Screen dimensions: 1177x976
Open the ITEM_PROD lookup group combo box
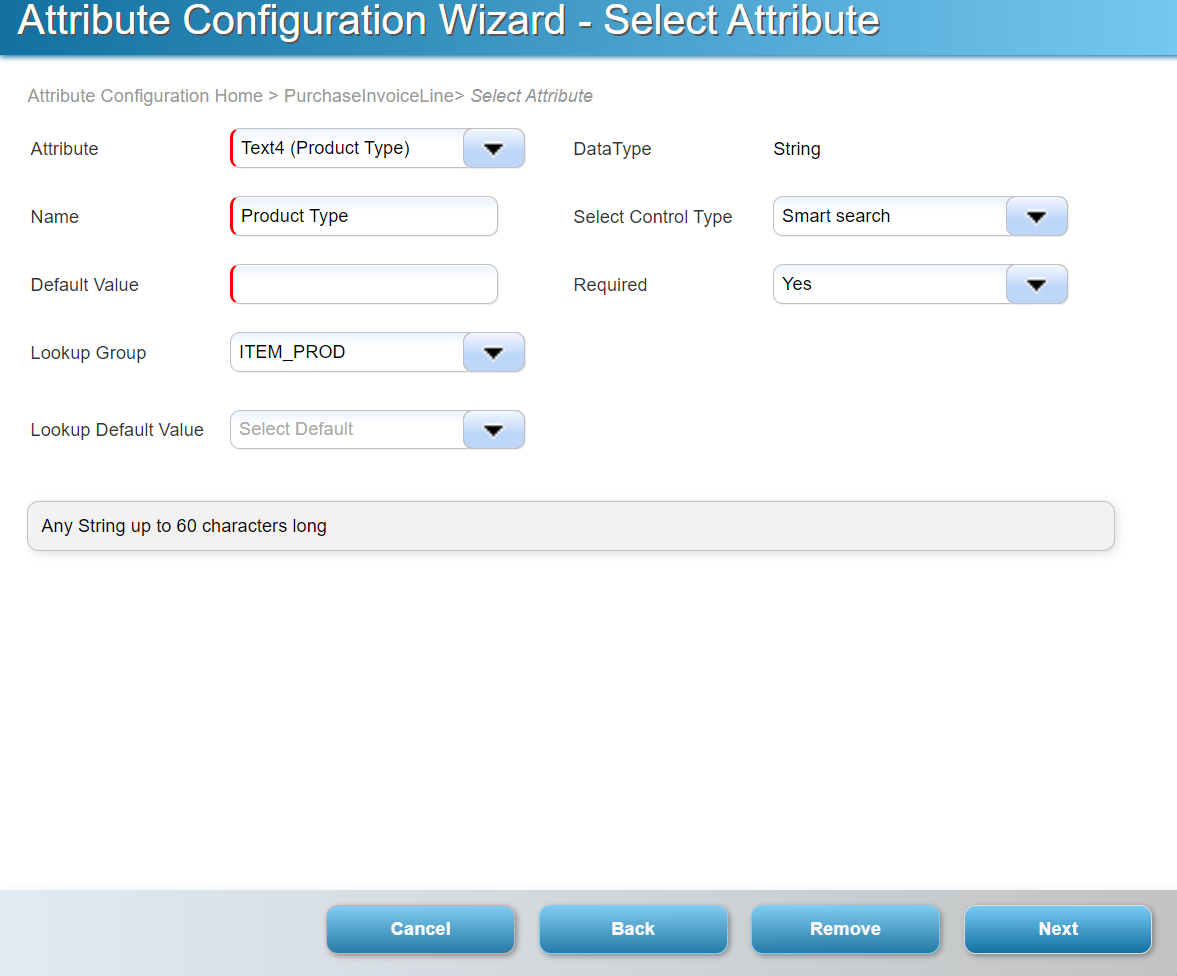tap(348, 352)
